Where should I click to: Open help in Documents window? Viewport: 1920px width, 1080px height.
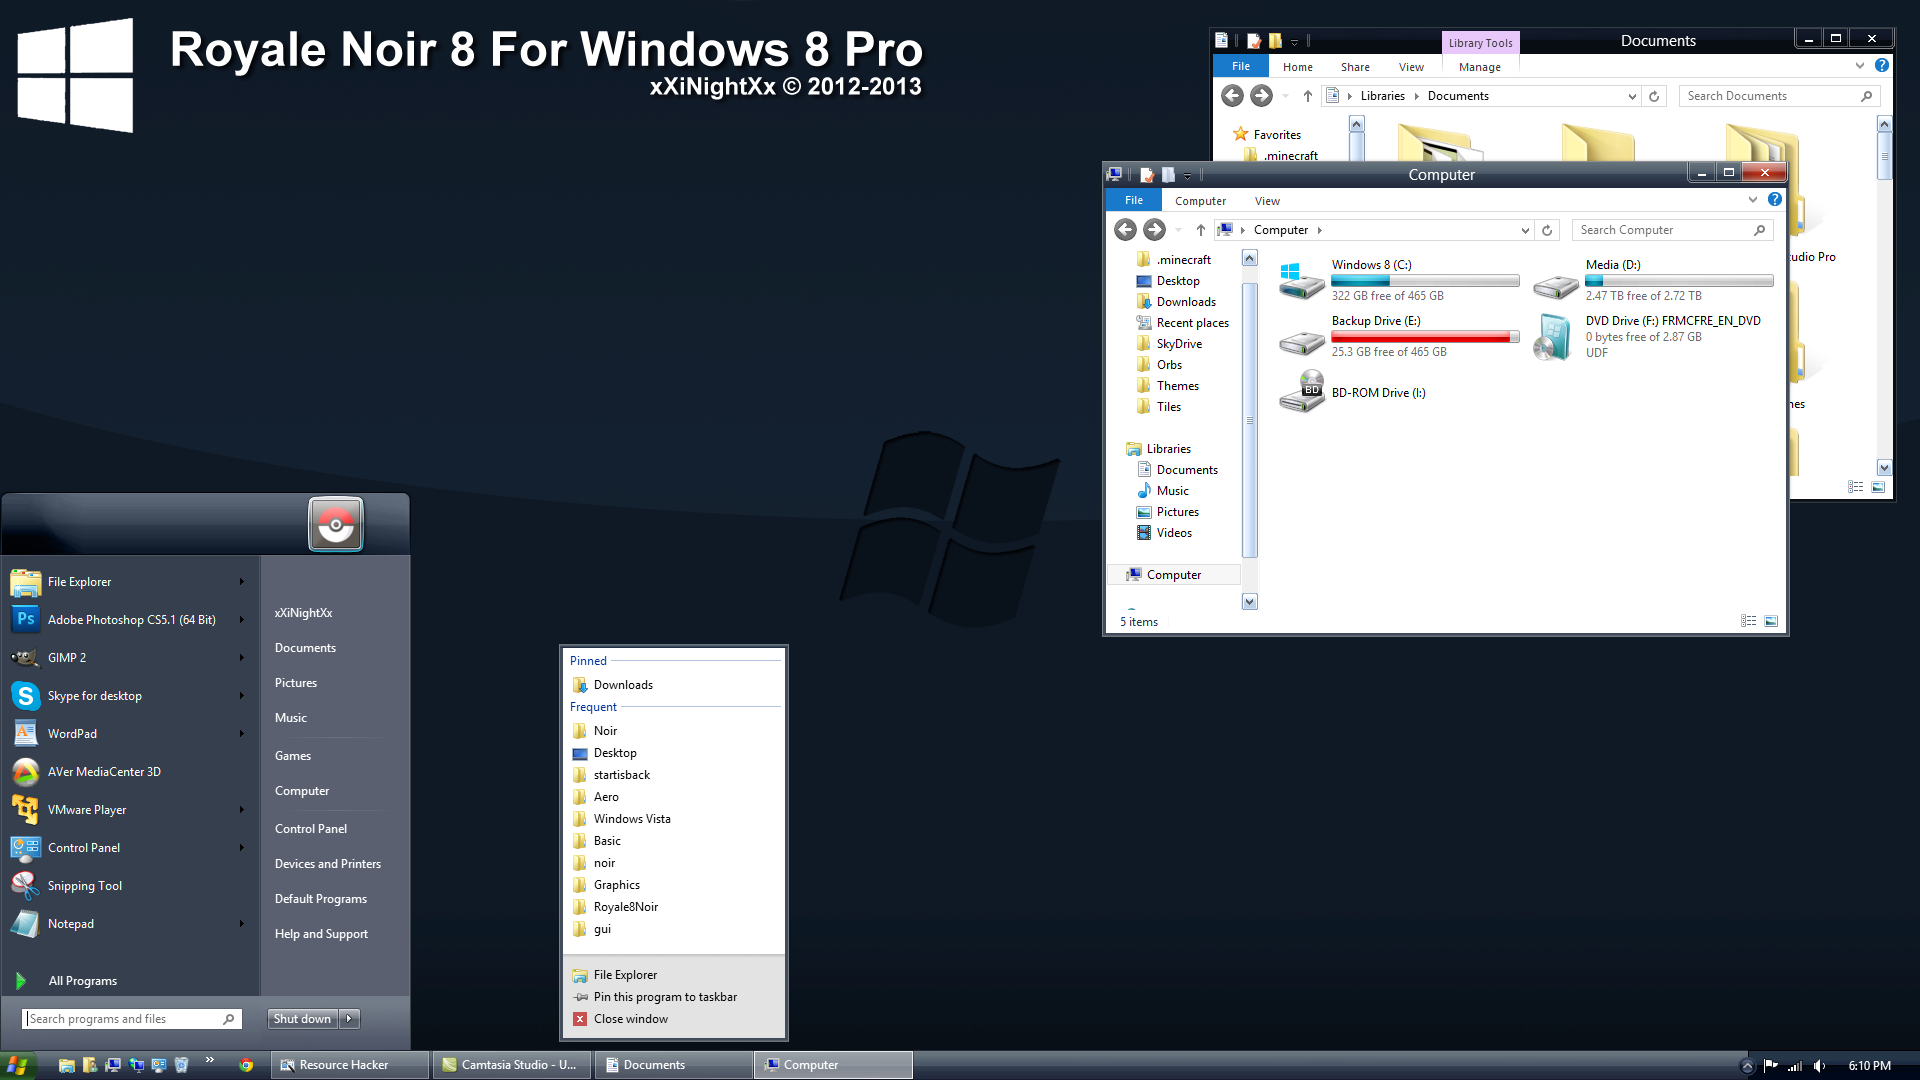(x=1882, y=65)
